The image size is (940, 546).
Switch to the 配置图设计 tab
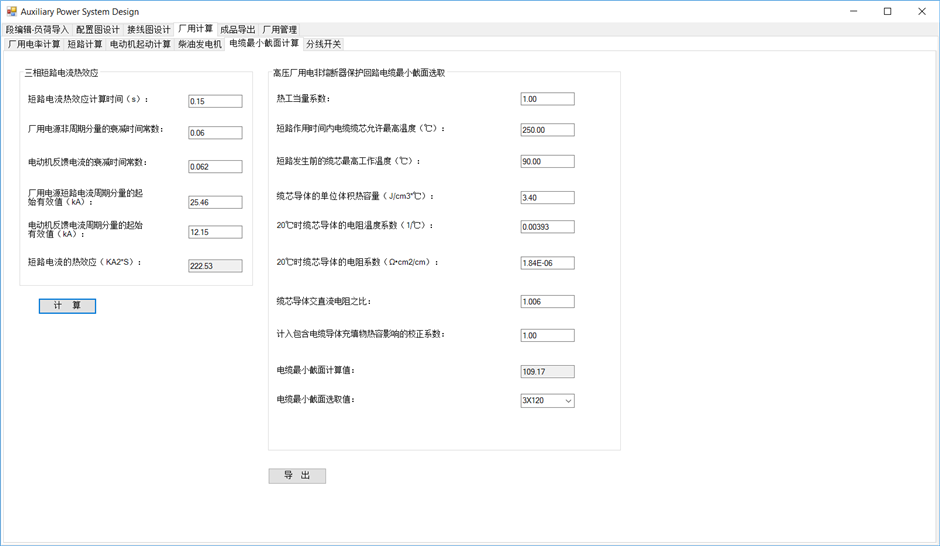(97, 29)
